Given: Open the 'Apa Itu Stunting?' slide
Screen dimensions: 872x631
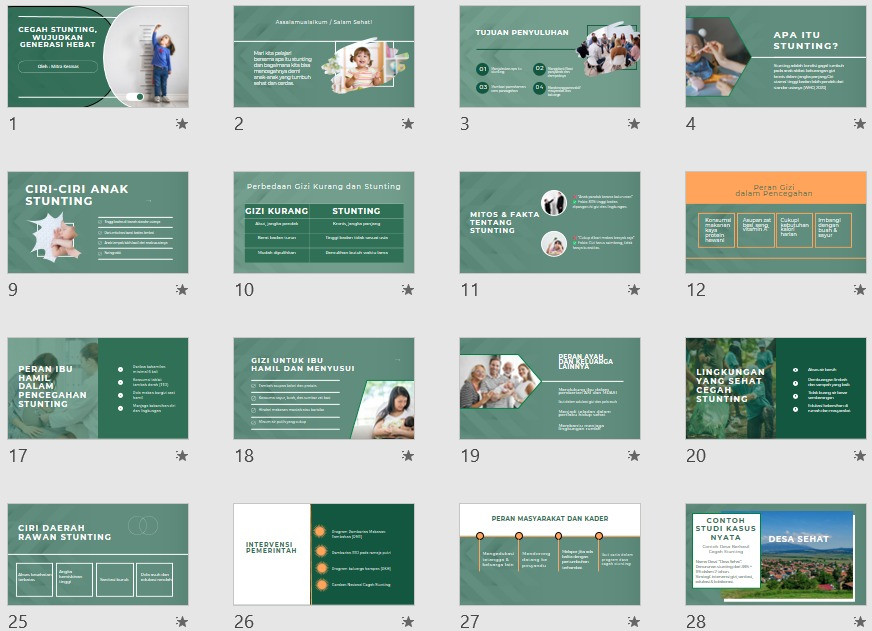Looking at the screenshot, I should tap(776, 56).
